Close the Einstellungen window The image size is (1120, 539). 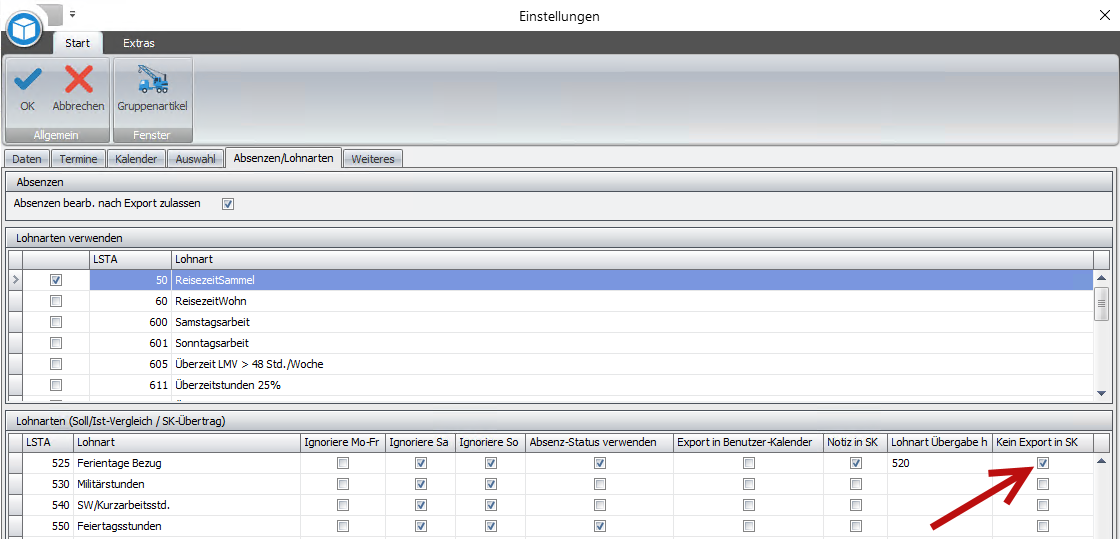pyautogui.click(x=1104, y=15)
